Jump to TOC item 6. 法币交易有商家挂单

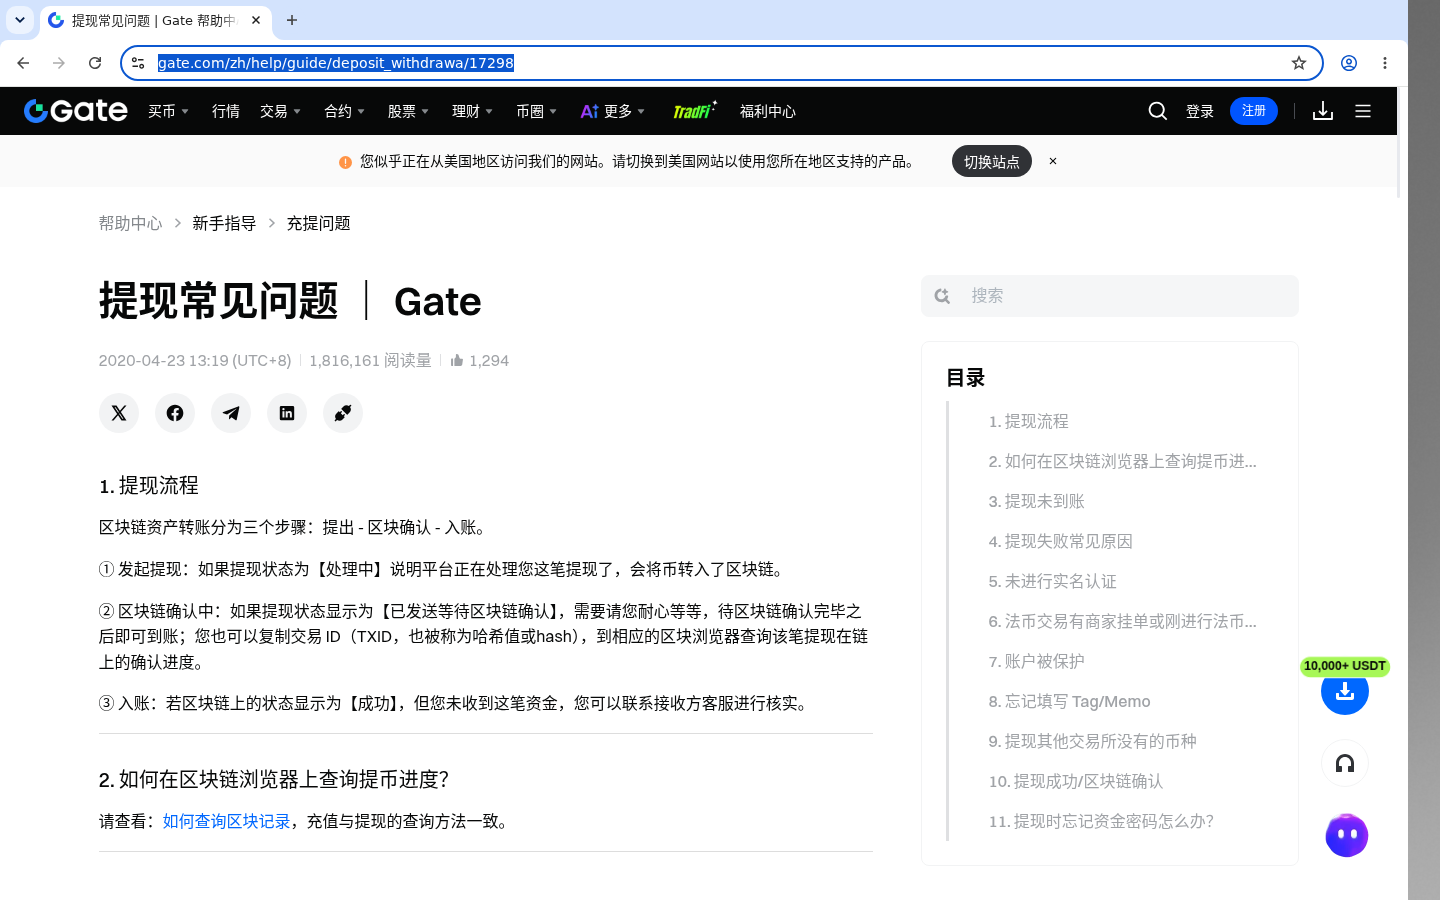(x=1122, y=621)
